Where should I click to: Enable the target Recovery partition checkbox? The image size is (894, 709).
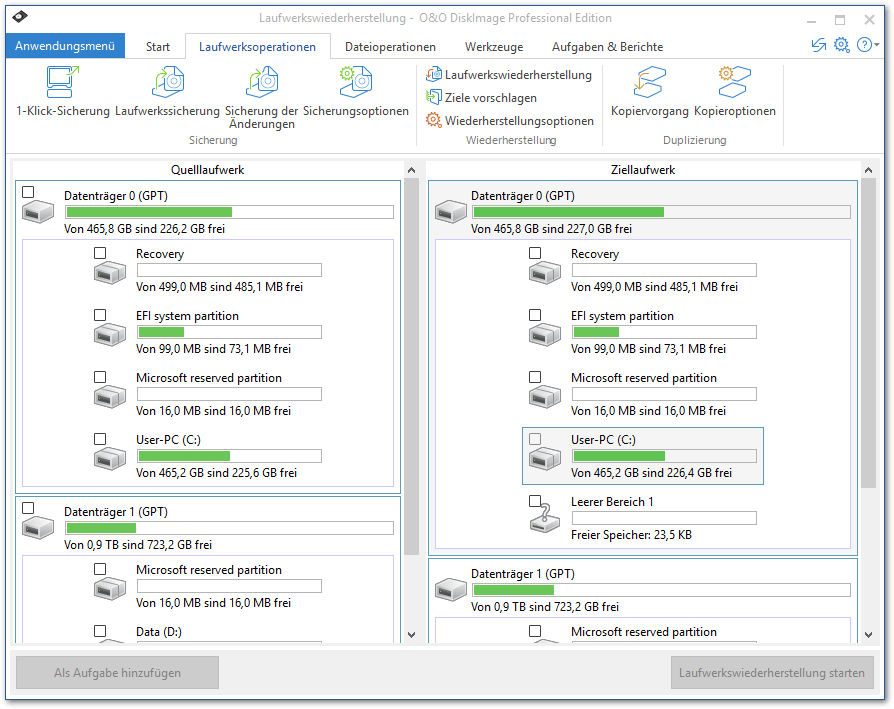535,253
